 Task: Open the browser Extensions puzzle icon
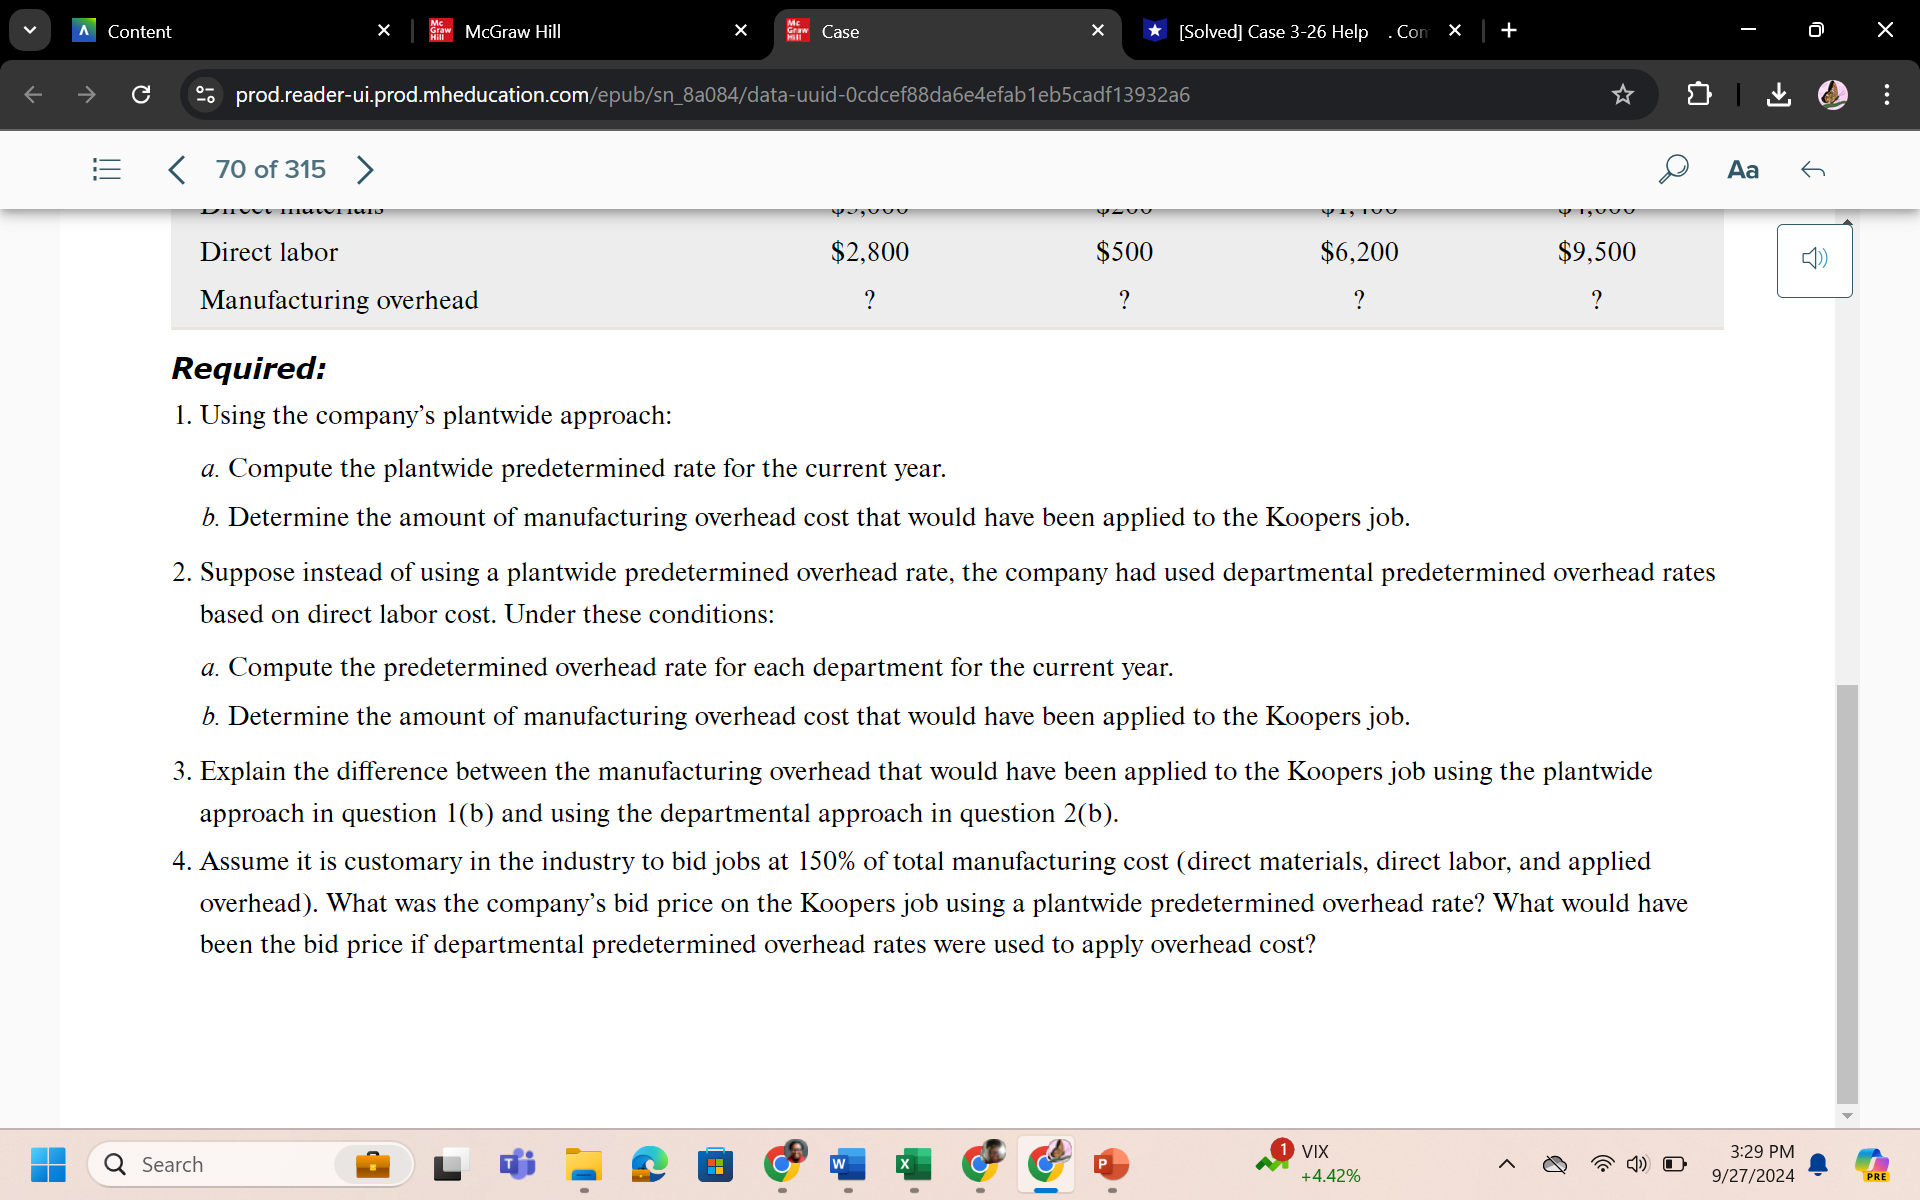1699,94
